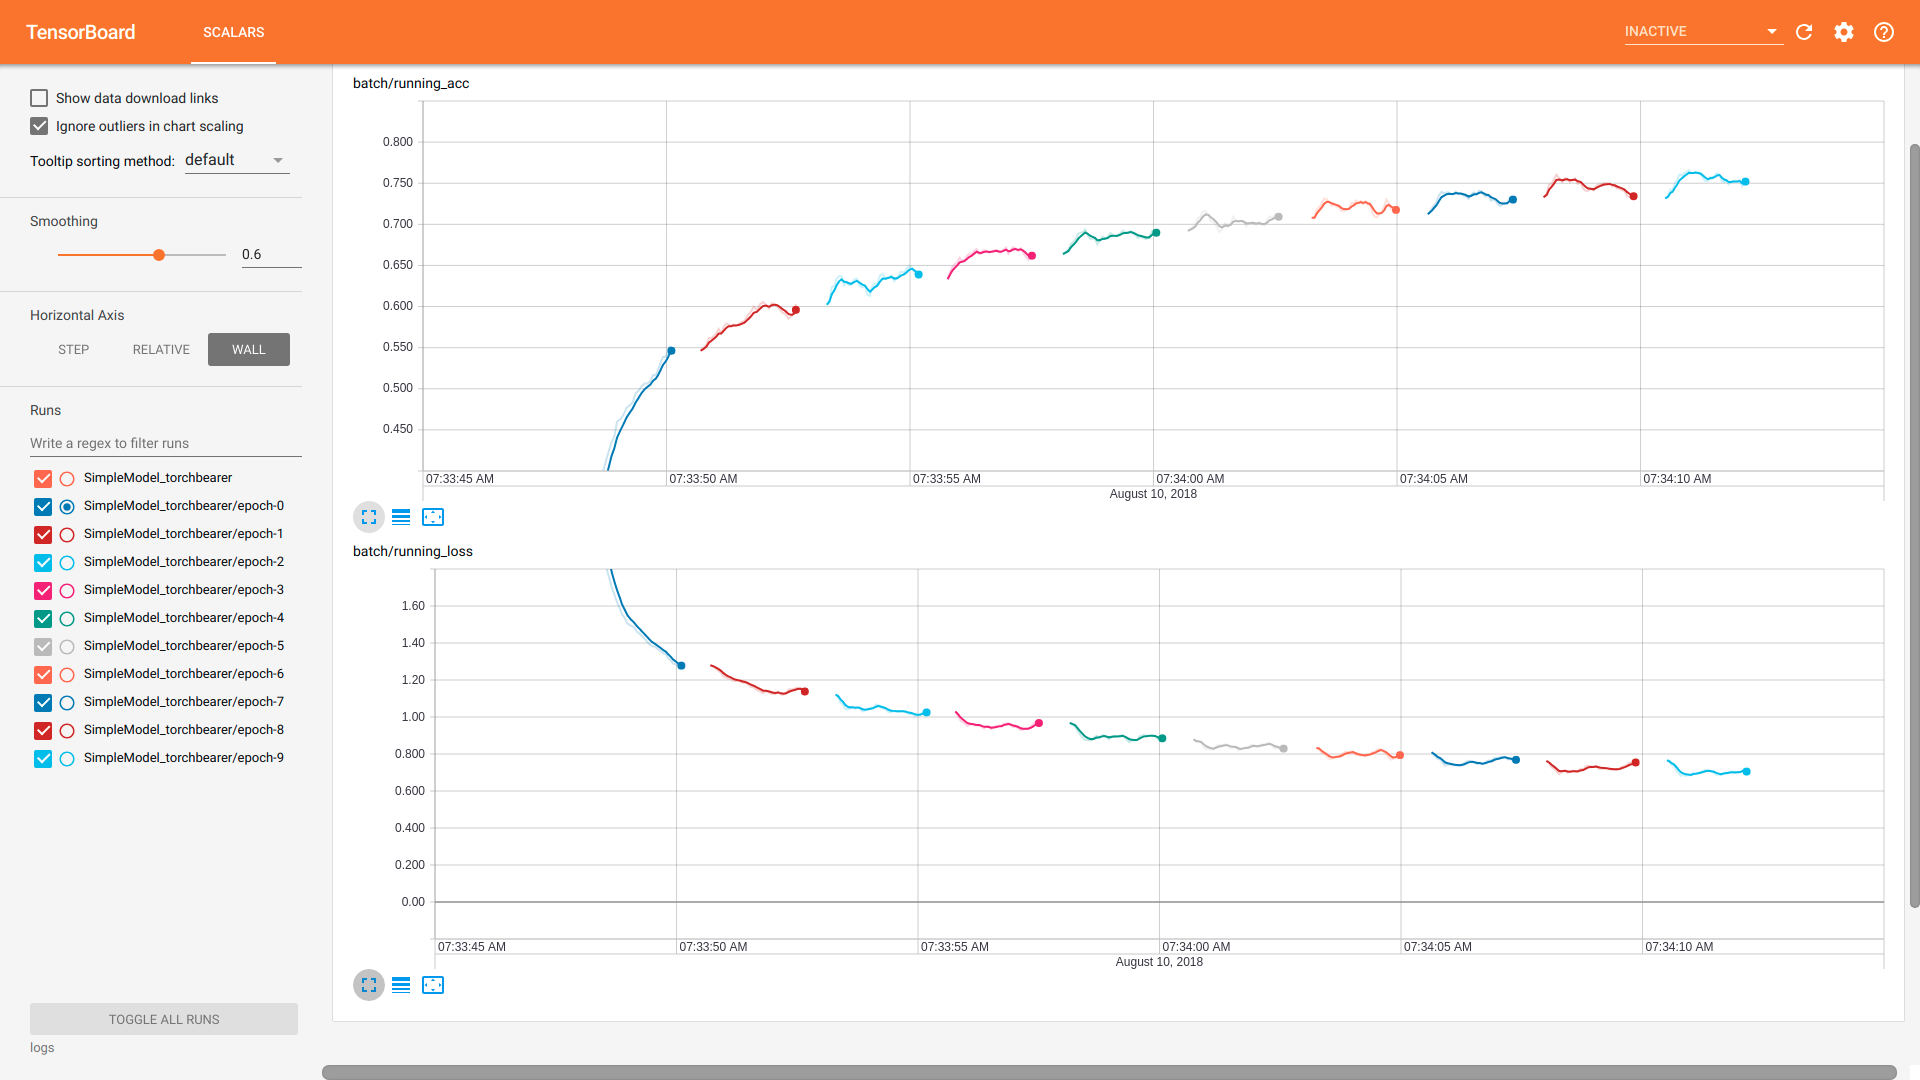Uncheck the SimpleModel_torchbearer run checkbox
The height and width of the screenshot is (1080, 1920).
pos(43,479)
